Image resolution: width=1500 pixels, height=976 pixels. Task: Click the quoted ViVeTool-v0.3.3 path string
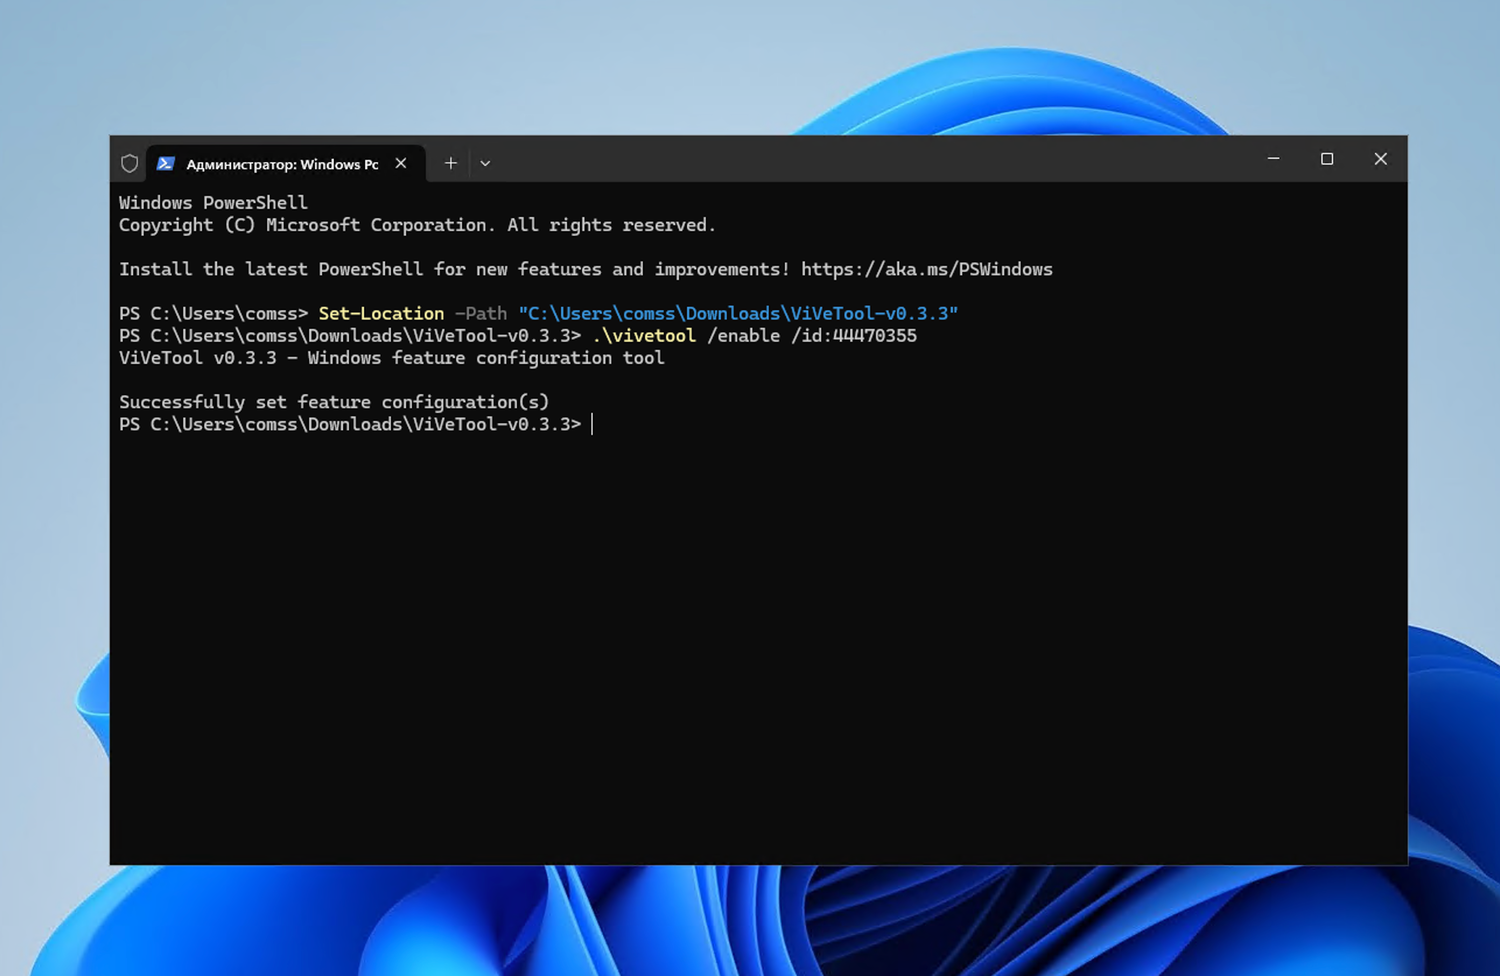coord(738,313)
